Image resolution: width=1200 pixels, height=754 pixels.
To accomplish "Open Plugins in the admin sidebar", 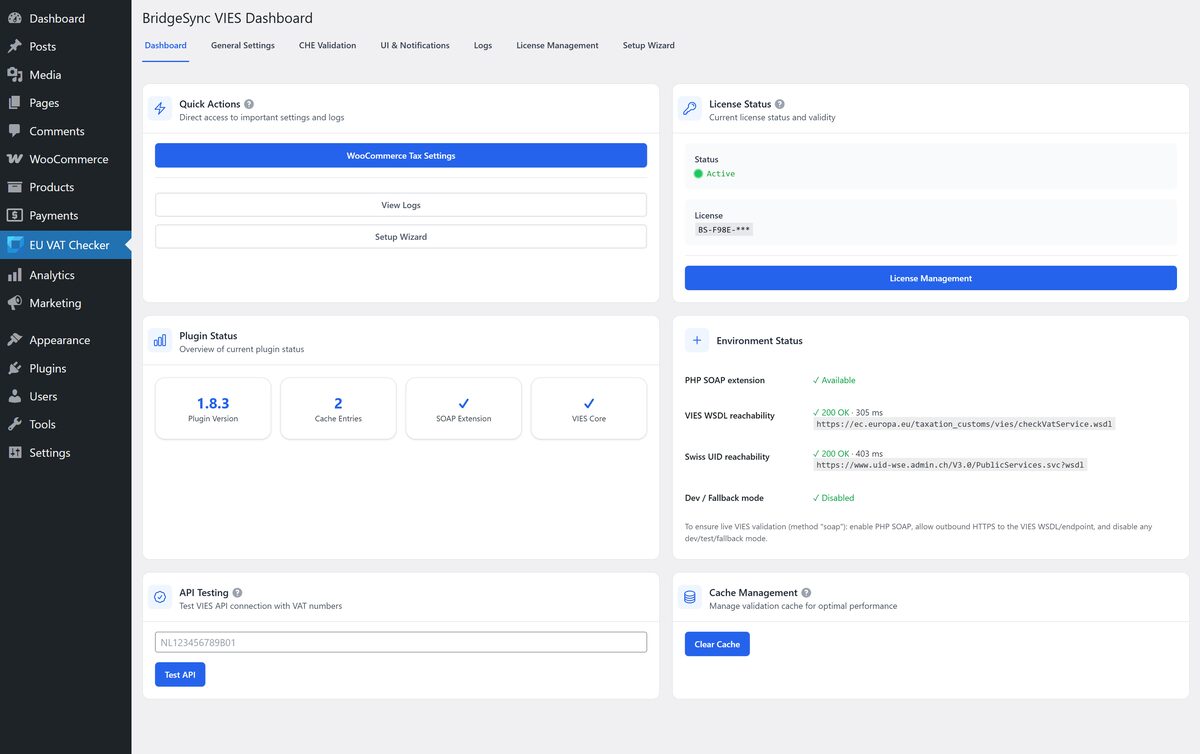I will click(48, 368).
